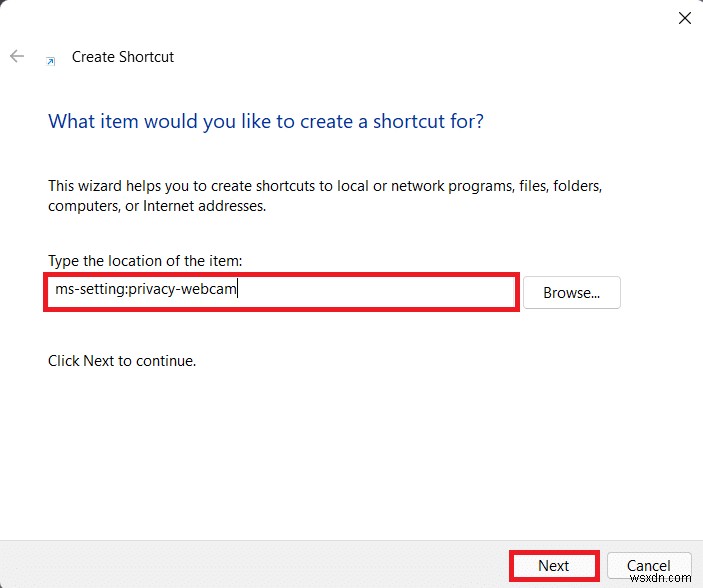Viewport: 703px width, 588px height.
Task: Click the shortcut icon beside Create Shortcut
Action: coord(51,59)
